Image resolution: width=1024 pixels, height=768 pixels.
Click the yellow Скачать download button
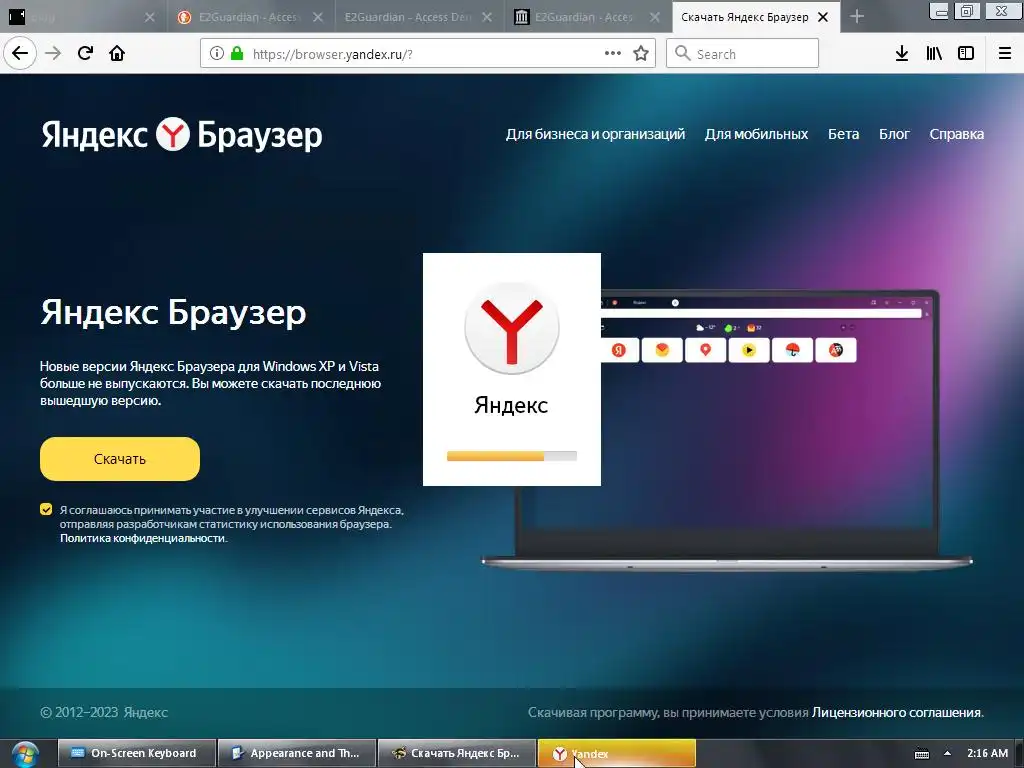[x=120, y=459]
